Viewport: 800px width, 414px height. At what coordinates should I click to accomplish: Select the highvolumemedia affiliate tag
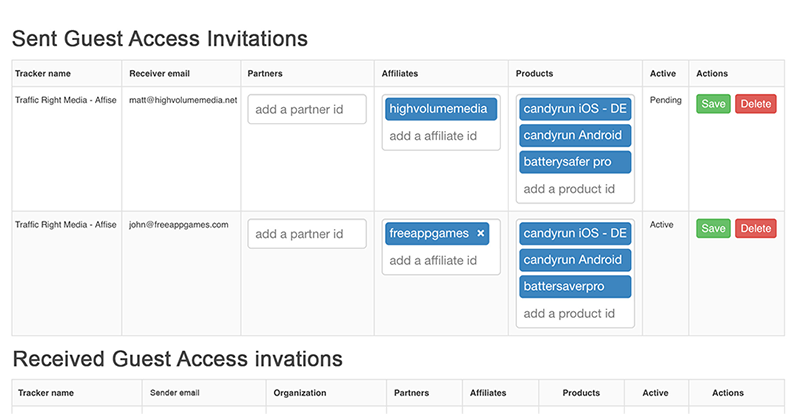click(438, 109)
